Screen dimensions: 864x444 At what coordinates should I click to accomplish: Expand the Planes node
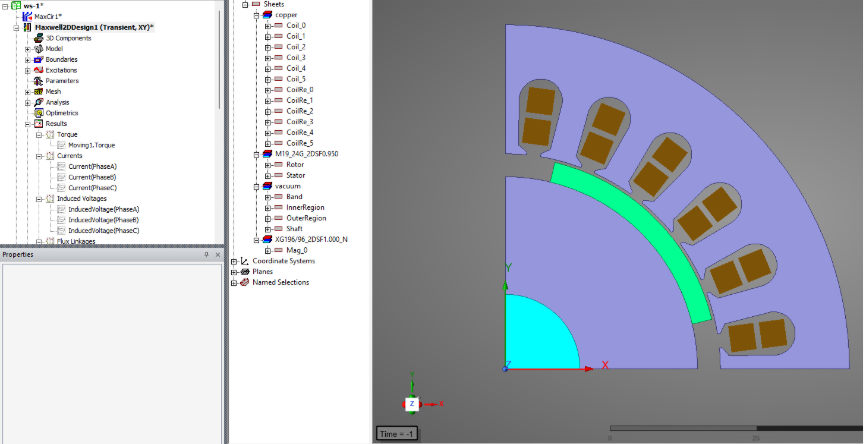click(x=234, y=271)
